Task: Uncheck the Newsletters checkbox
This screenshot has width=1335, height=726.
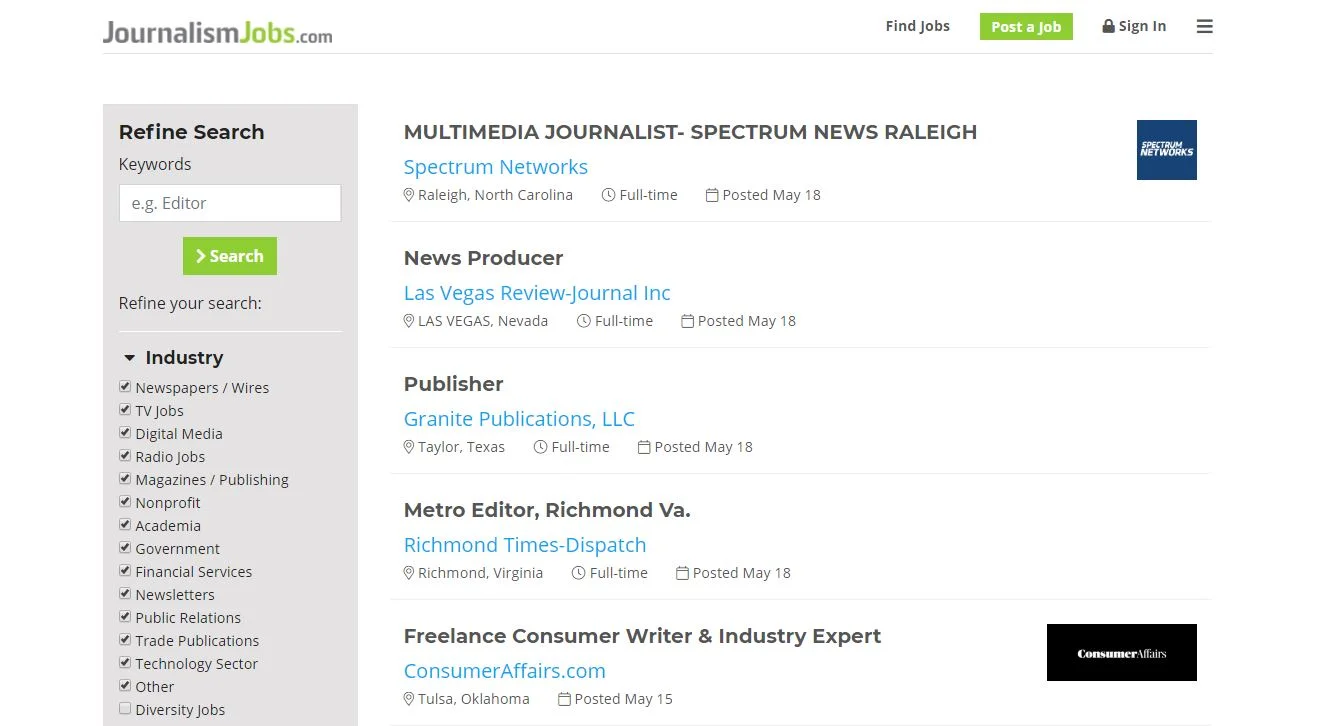Action: [125, 594]
